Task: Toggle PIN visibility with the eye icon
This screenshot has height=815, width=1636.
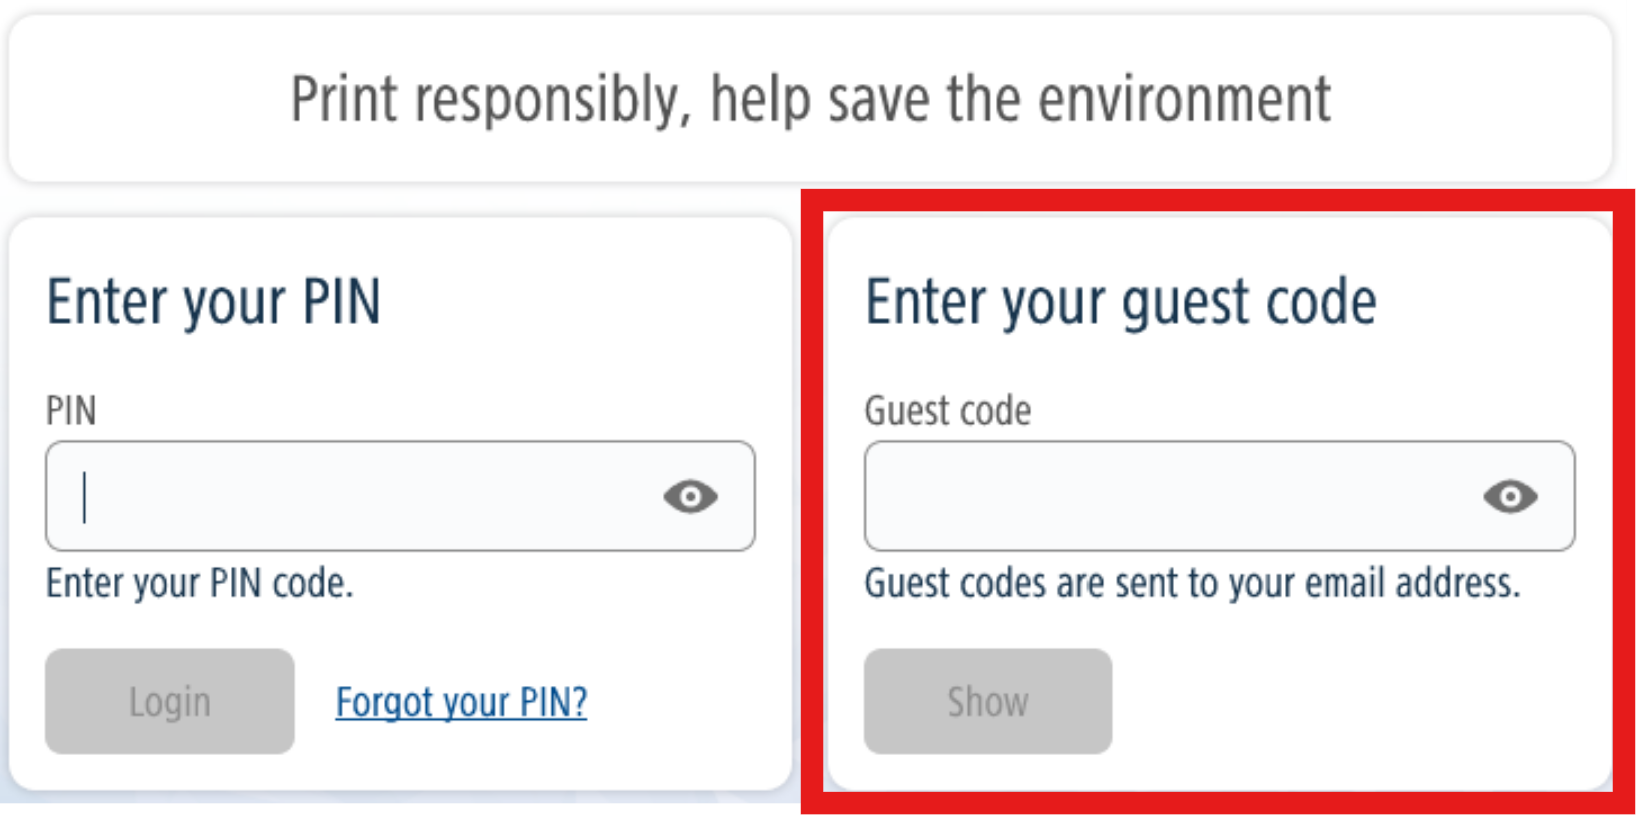Action: 690,496
